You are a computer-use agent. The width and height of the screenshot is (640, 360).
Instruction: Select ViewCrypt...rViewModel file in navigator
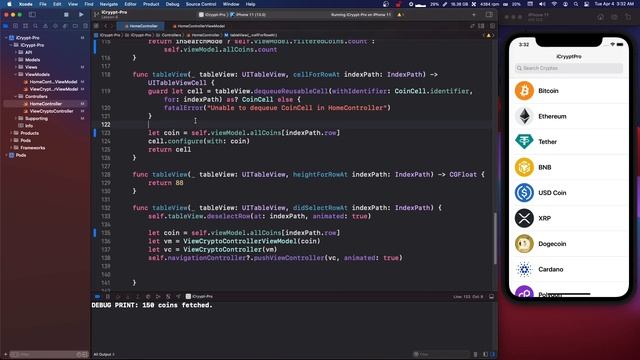click(x=50, y=89)
